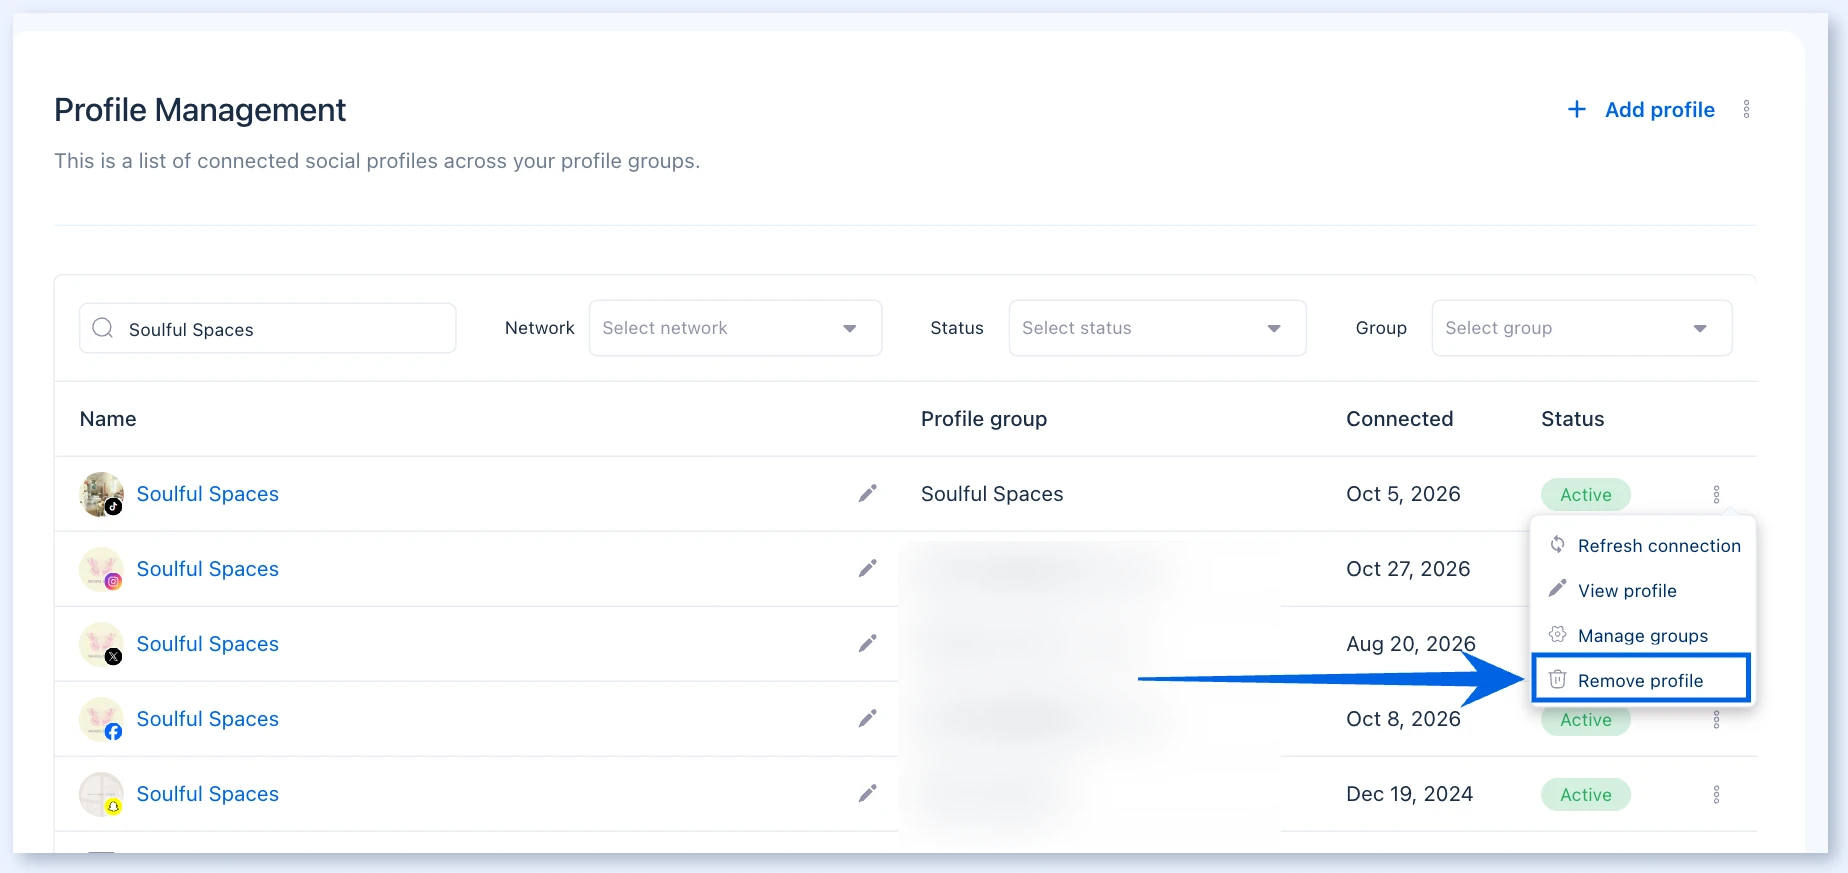Click the Active badge in Oct 5, 2026 row
This screenshot has height=873, width=1848.
click(x=1585, y=494)
